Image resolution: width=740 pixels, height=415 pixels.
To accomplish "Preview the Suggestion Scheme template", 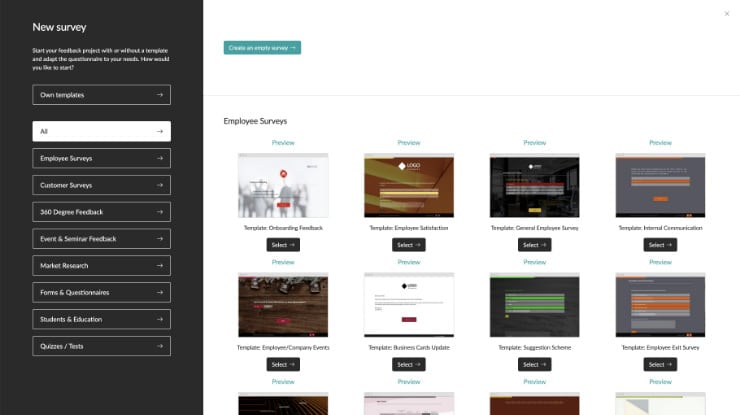I will [535, 262].
